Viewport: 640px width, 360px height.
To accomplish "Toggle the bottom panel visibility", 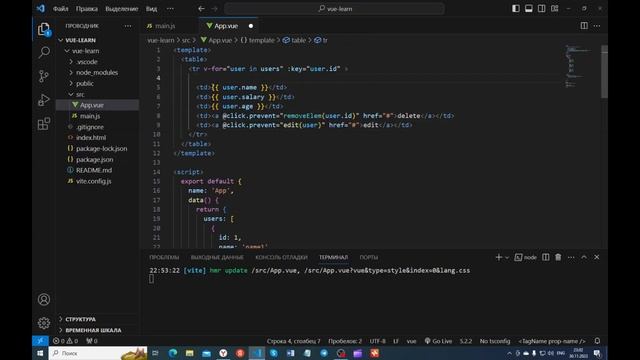I will pyautogui.click(x=529, y=9).
